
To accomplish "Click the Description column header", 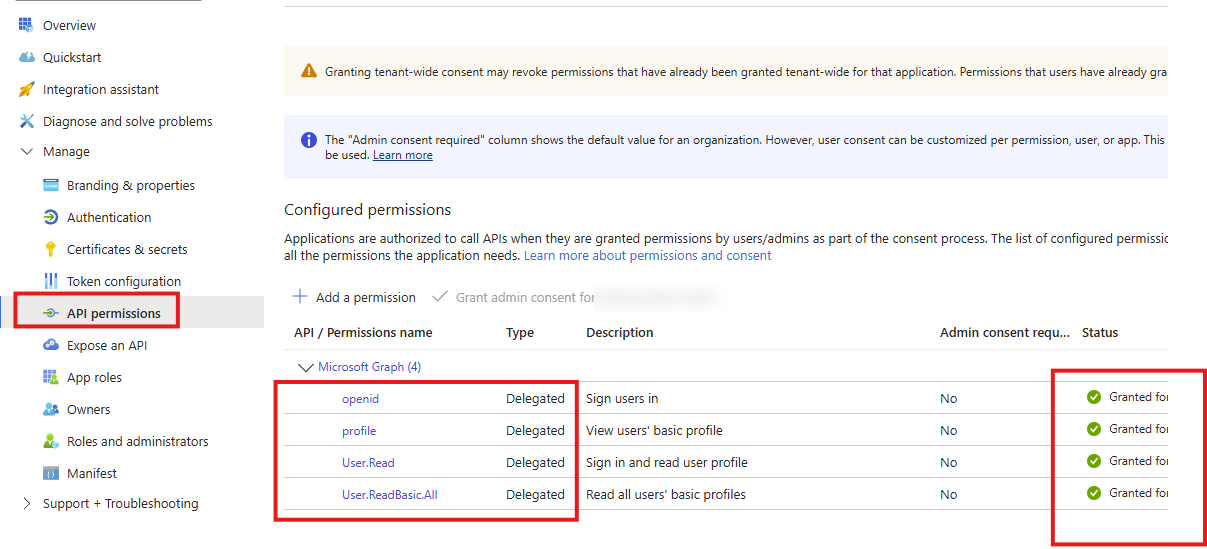I will coord(620,332).
